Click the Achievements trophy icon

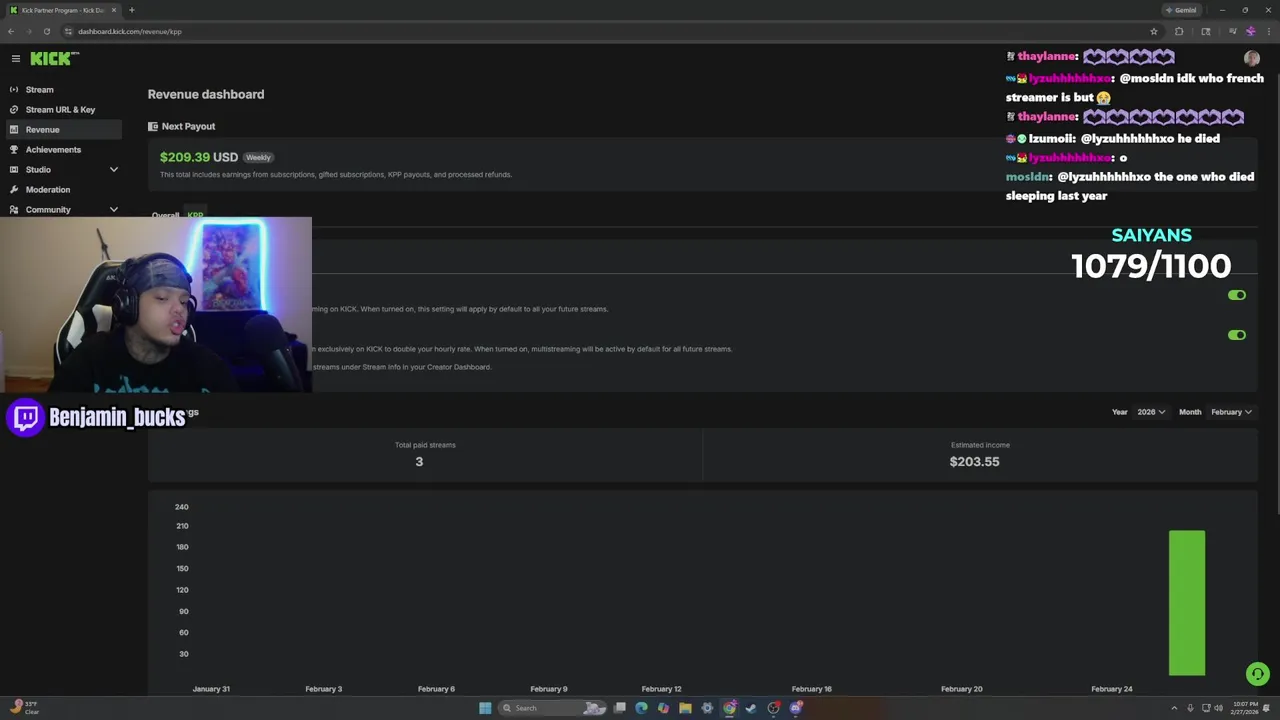(x=14, y=149)
